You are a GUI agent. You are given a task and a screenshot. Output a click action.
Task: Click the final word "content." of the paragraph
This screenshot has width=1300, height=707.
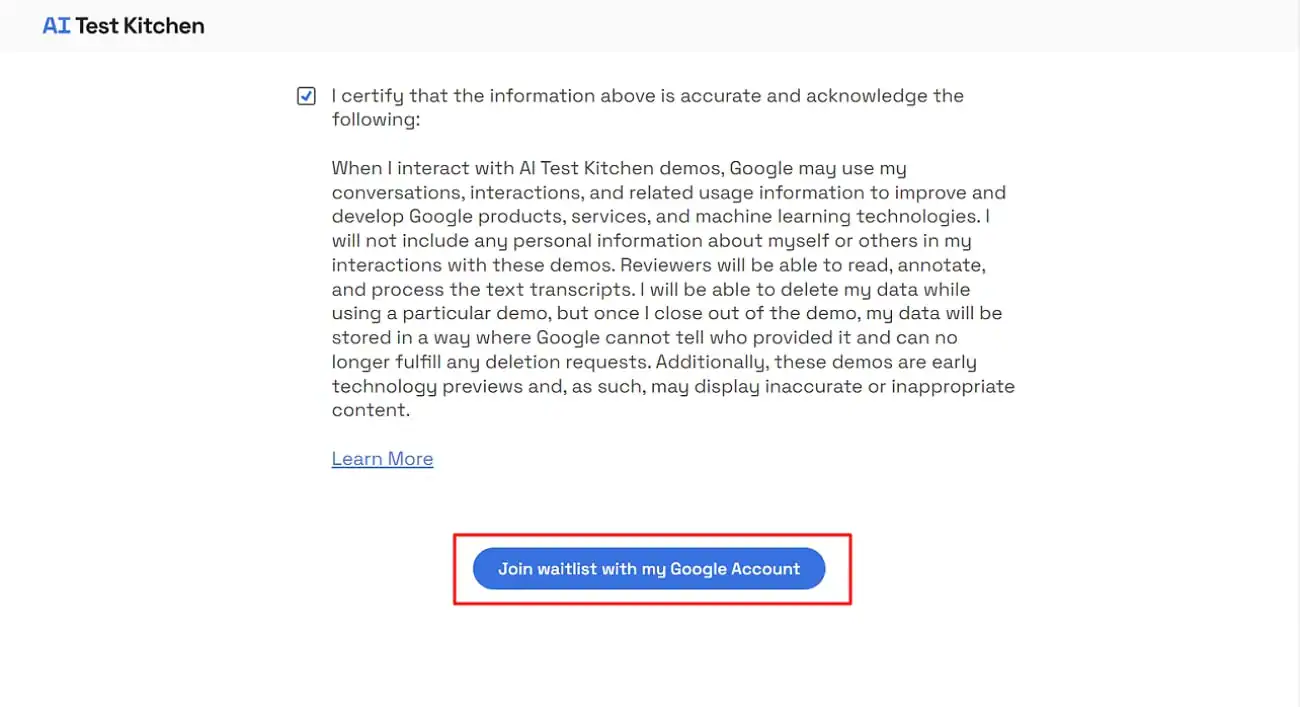370,410
